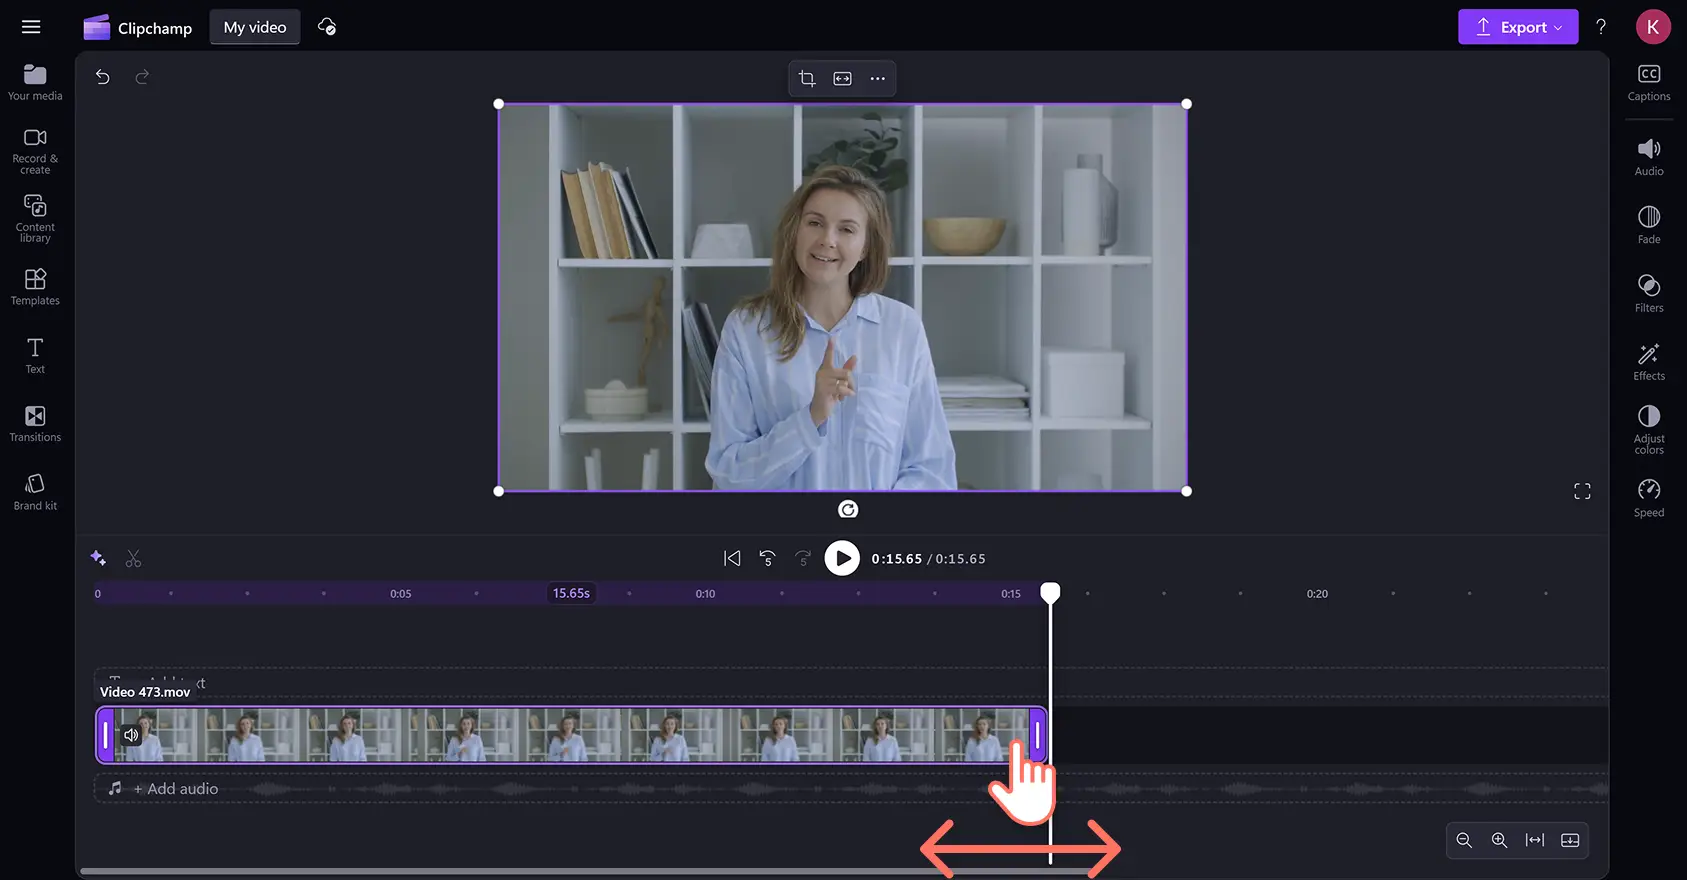1687x880 pixels.
Task: Click the top-left resize handle
Action: (499, 104)
